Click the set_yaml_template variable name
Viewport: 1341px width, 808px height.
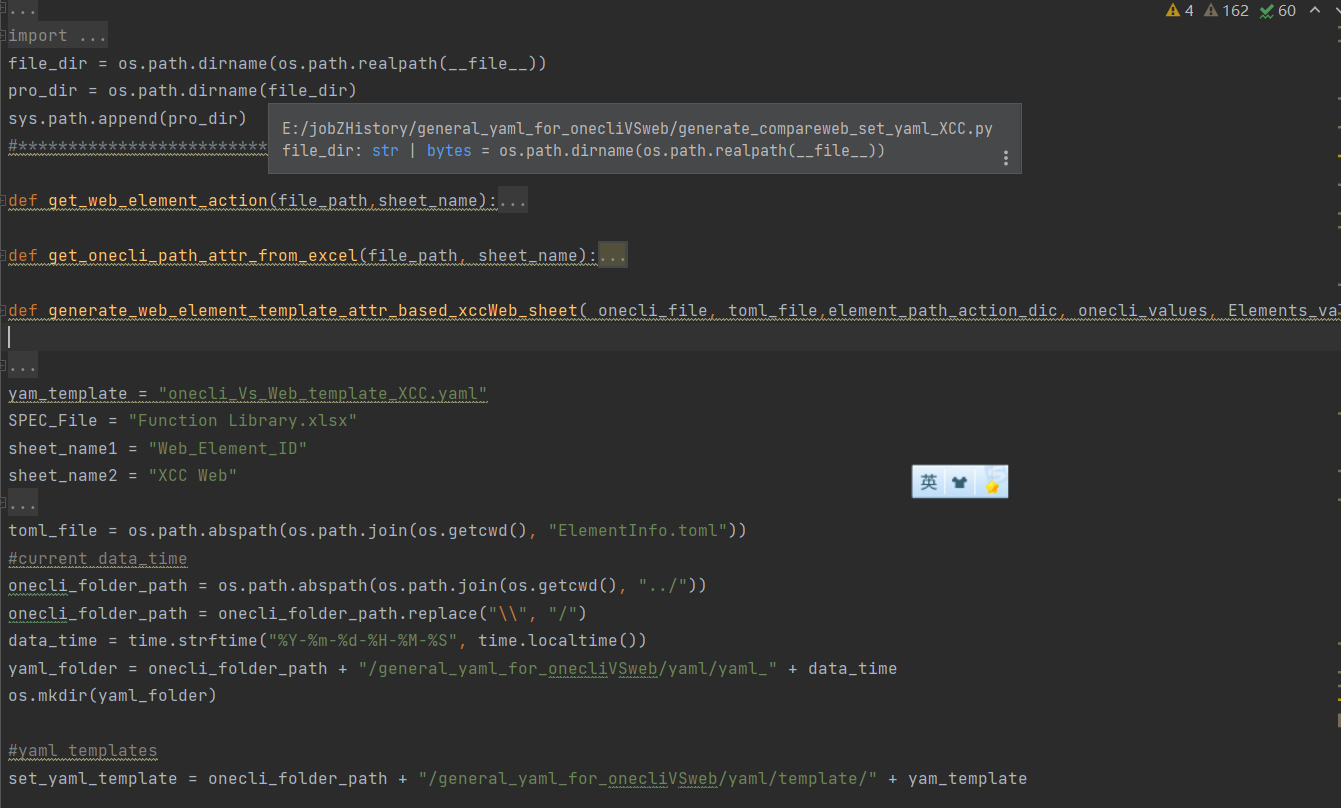tap(93, 778)
